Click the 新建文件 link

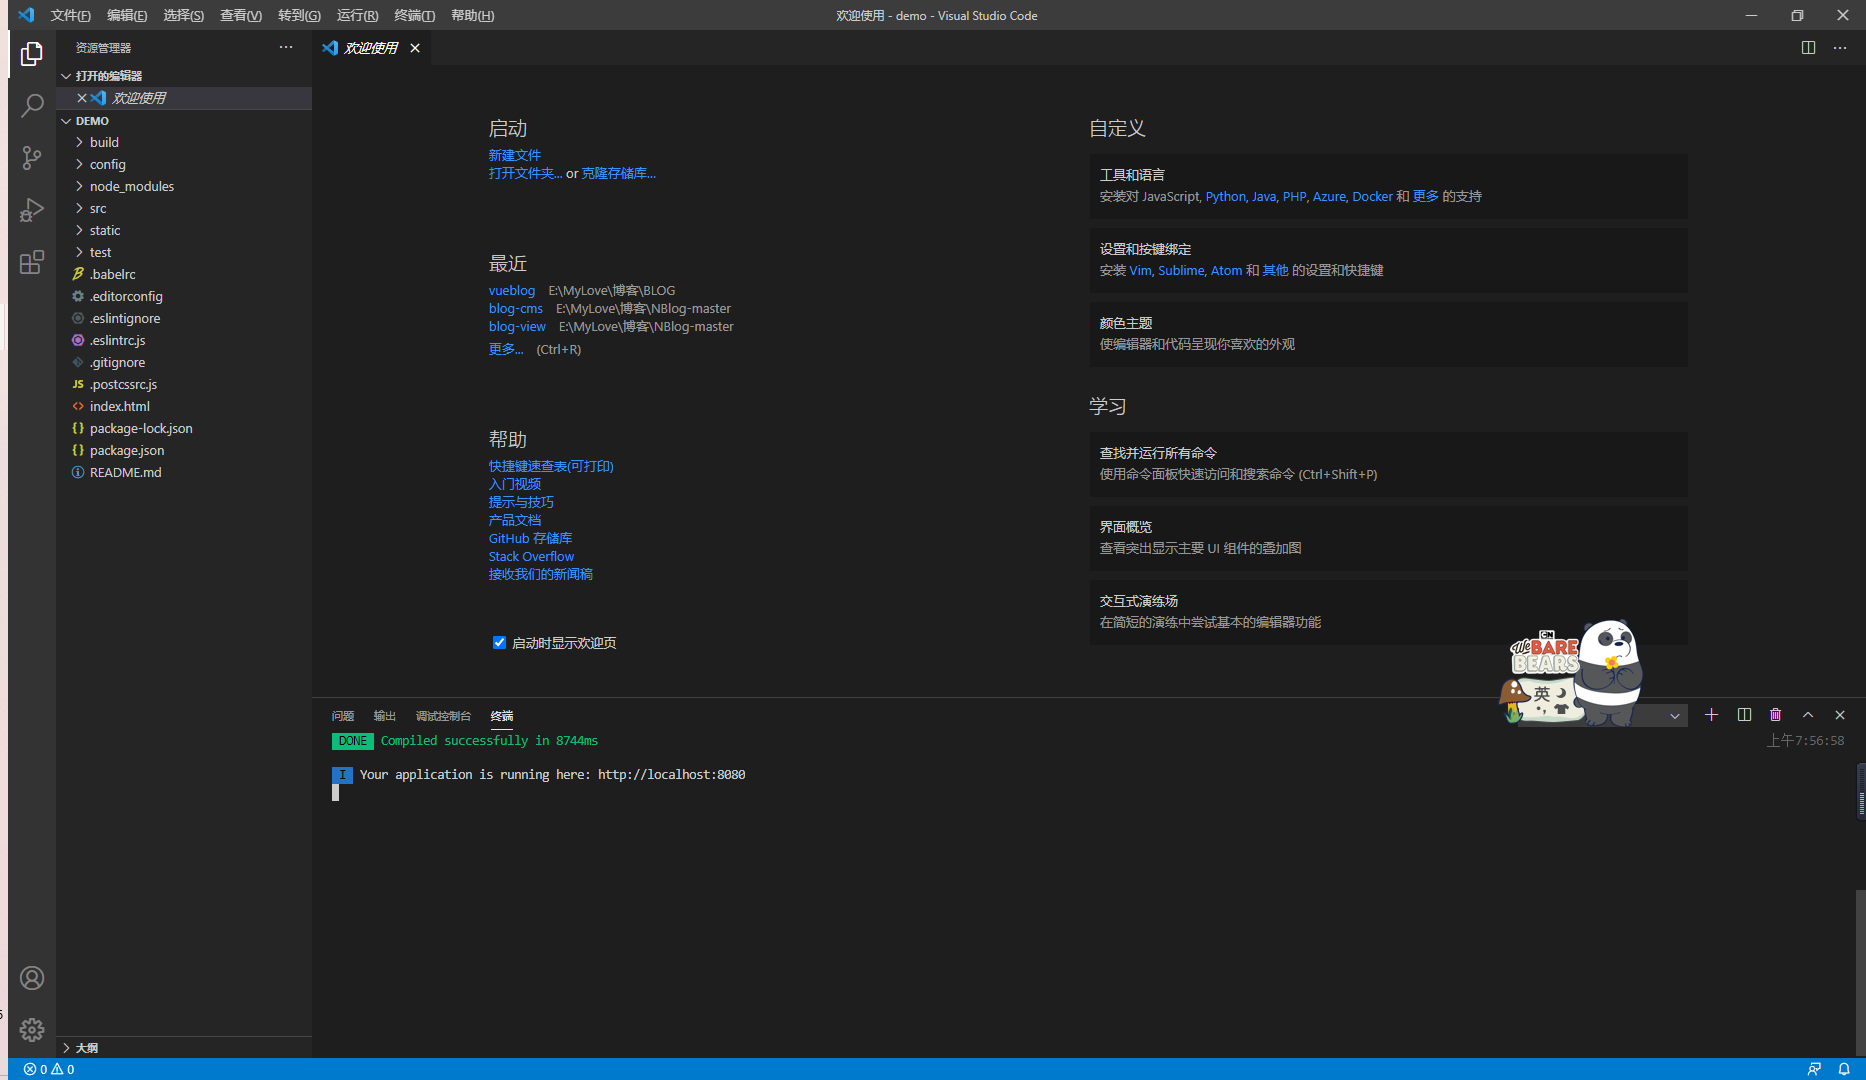[514, 155]
